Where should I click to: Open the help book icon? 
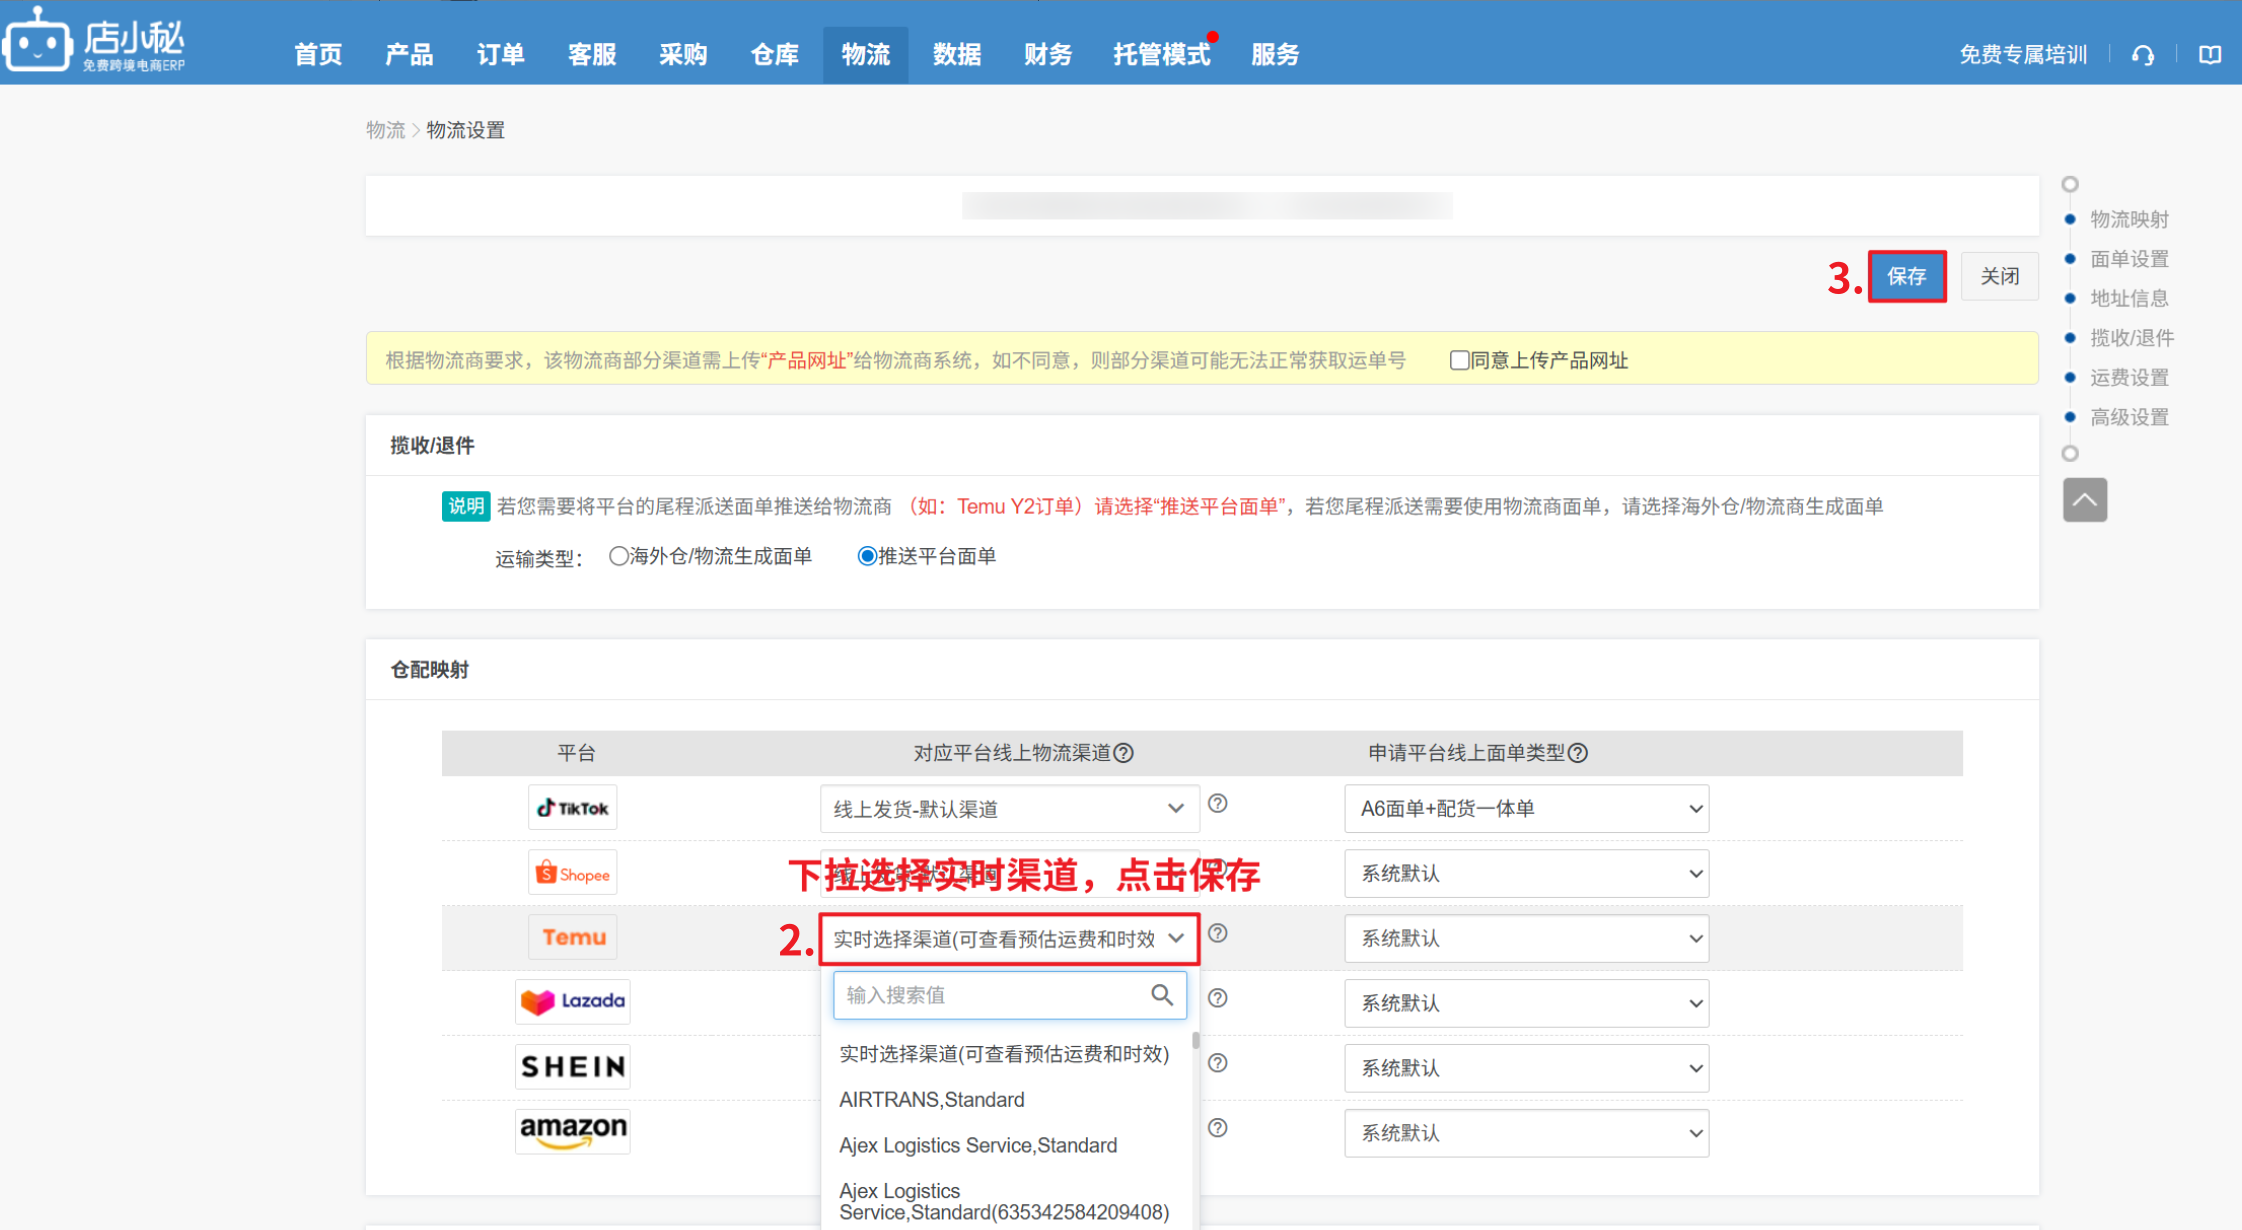click(x=2210, y=55)
